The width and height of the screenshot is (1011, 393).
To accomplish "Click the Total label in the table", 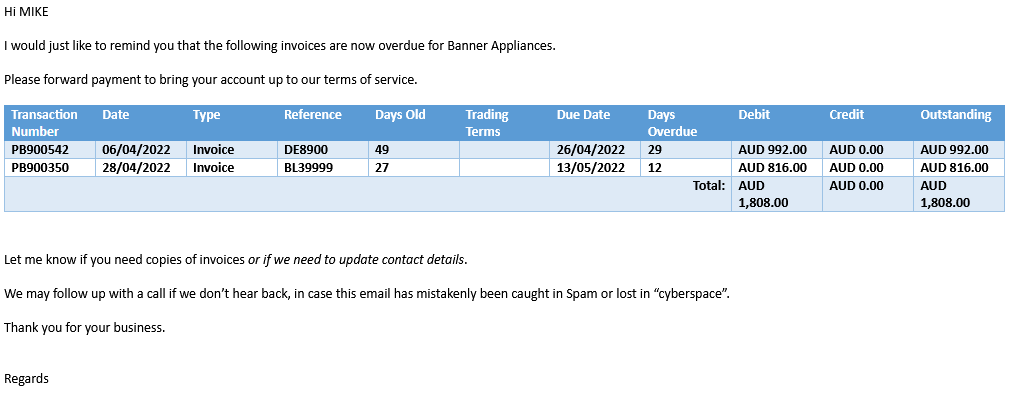I will click(709, 186).
